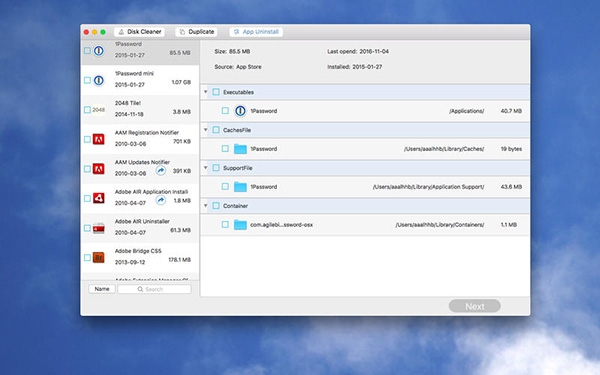Check the 1Password app checkbox in the app list

point(87,51)
